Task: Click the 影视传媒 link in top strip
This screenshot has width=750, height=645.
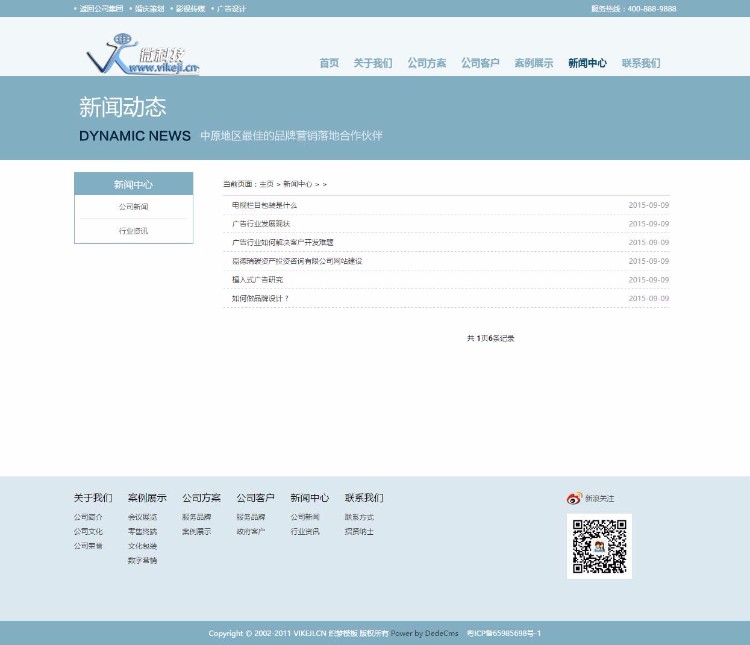Action: click(x=190, y=9)
